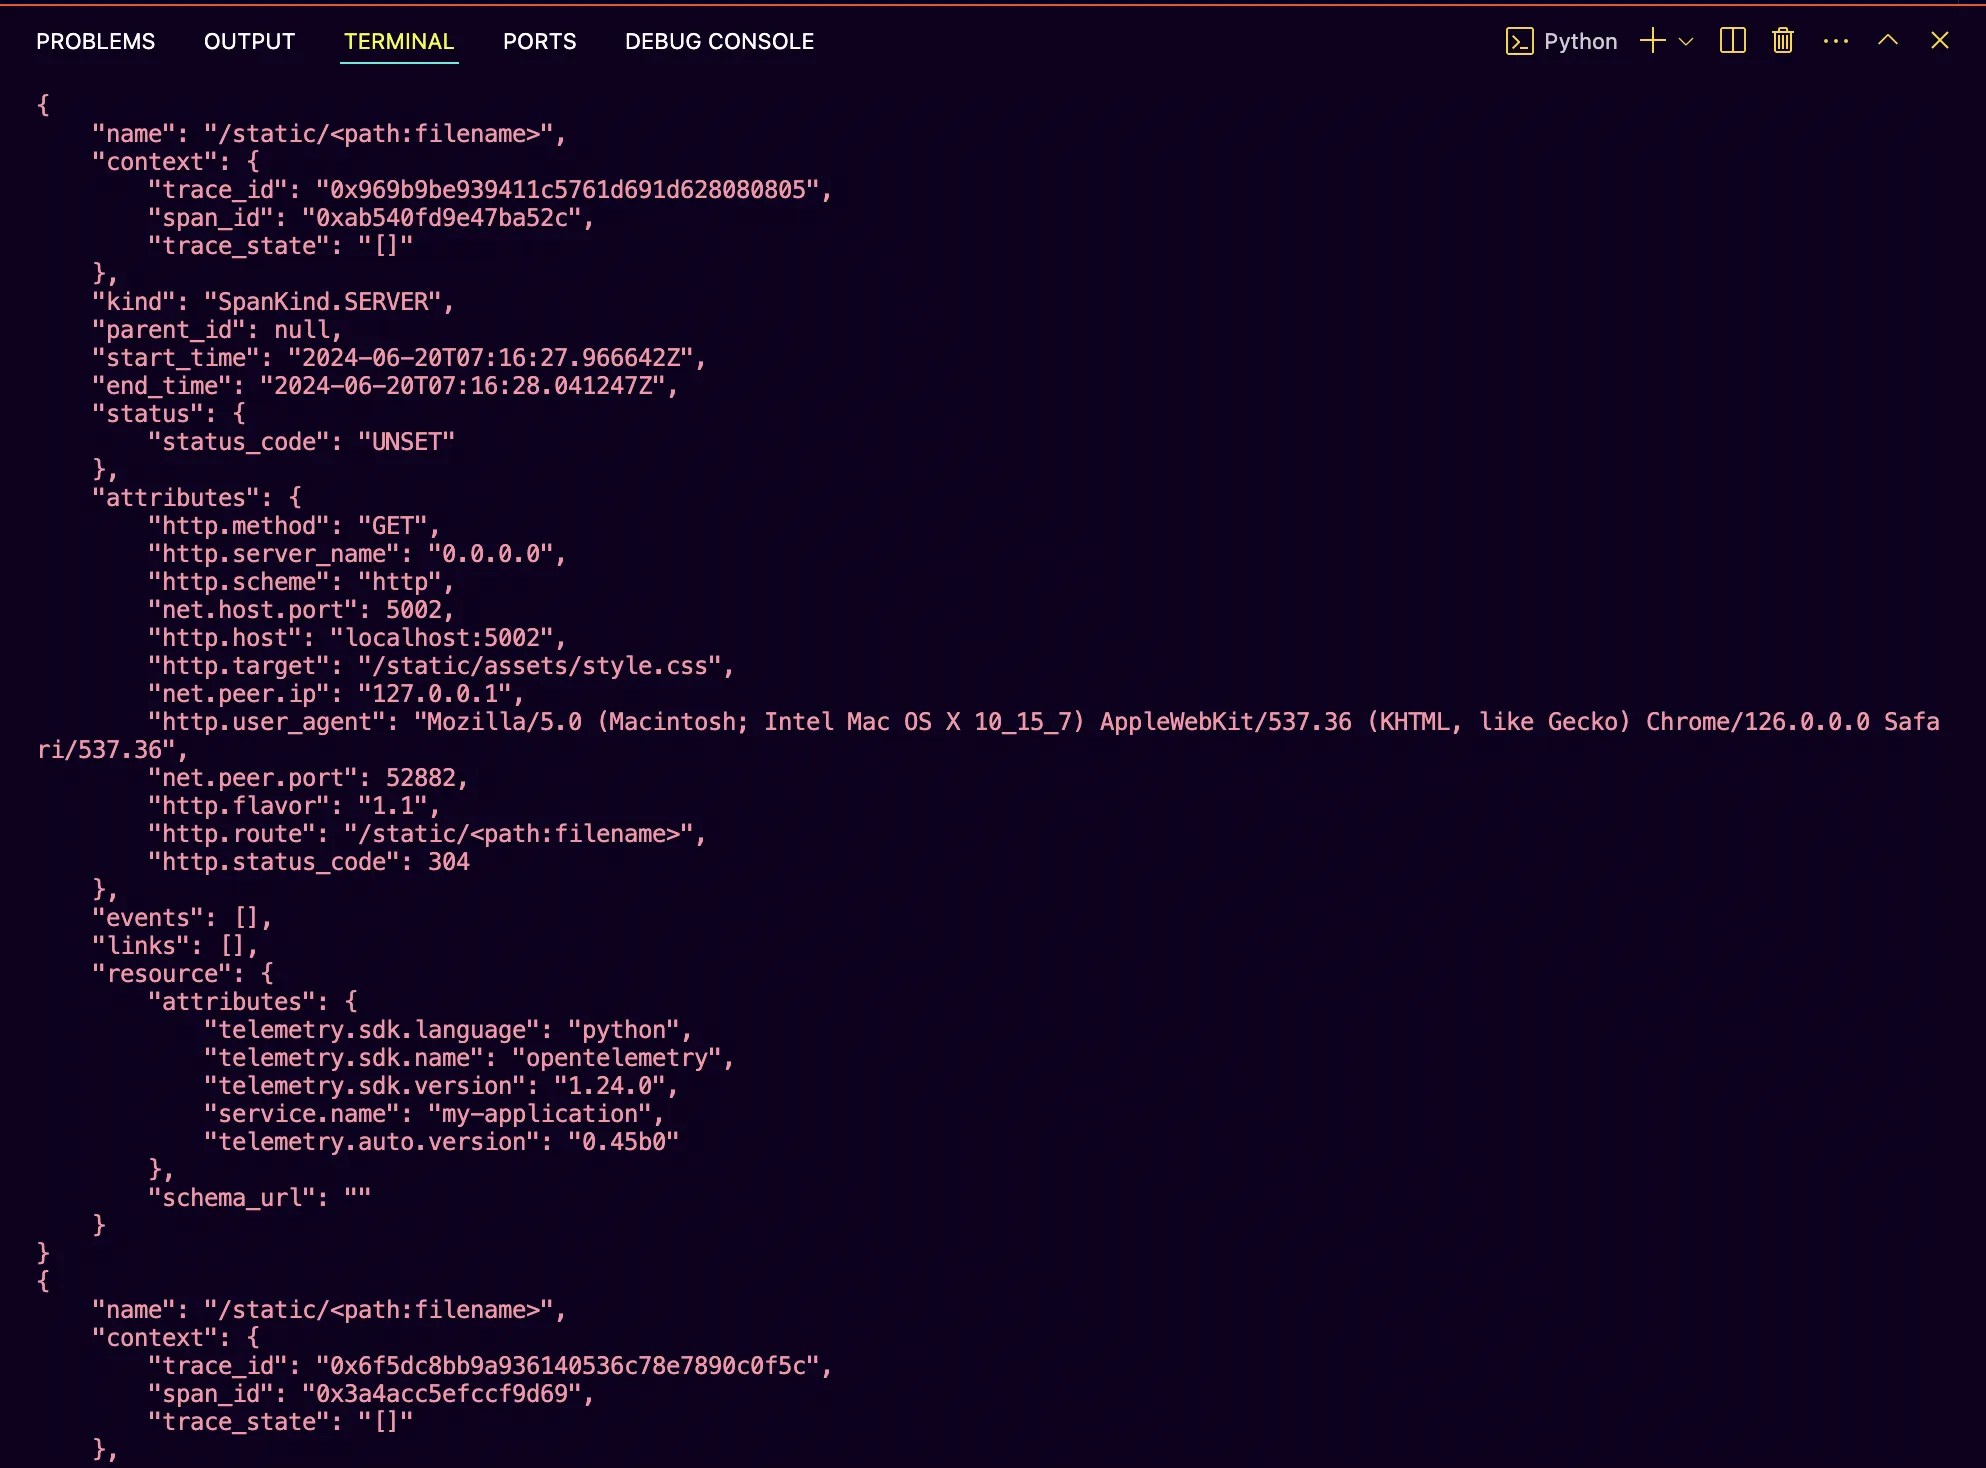Click the http.status_code 304 value
The height and width of the screenshot is (1468, 1986).
pyautogui.click(x=448, y=862)
